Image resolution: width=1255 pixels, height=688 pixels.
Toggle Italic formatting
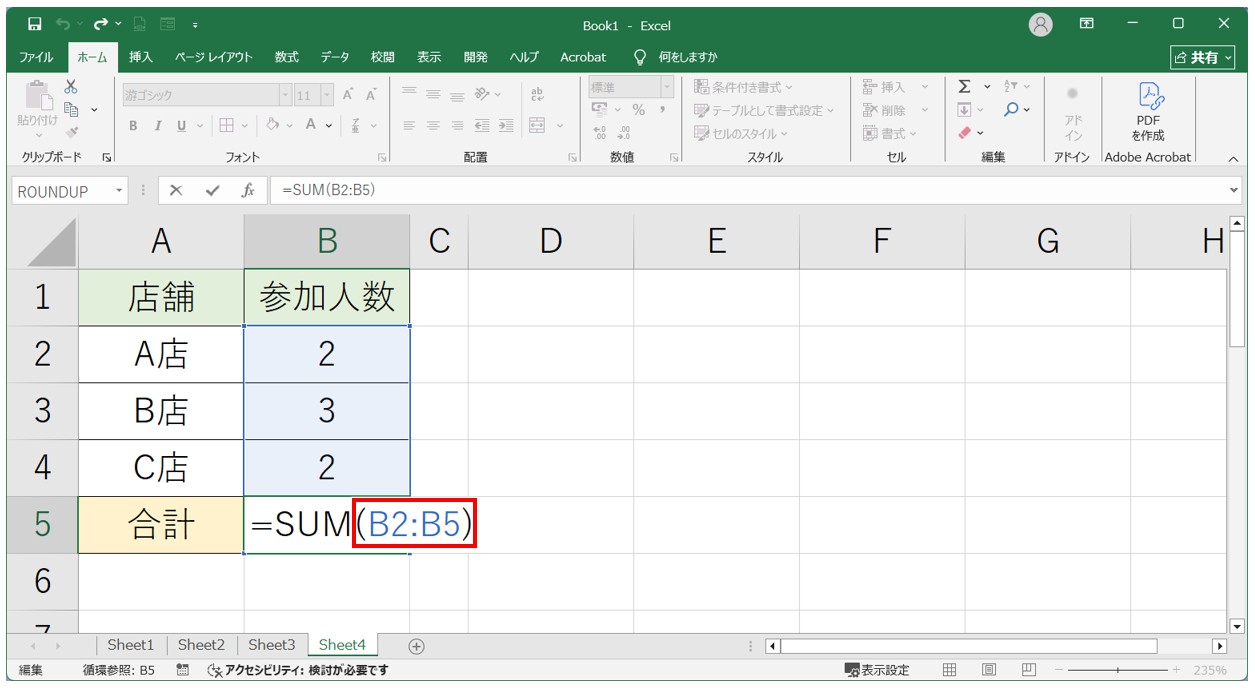[x=157, y=126]
